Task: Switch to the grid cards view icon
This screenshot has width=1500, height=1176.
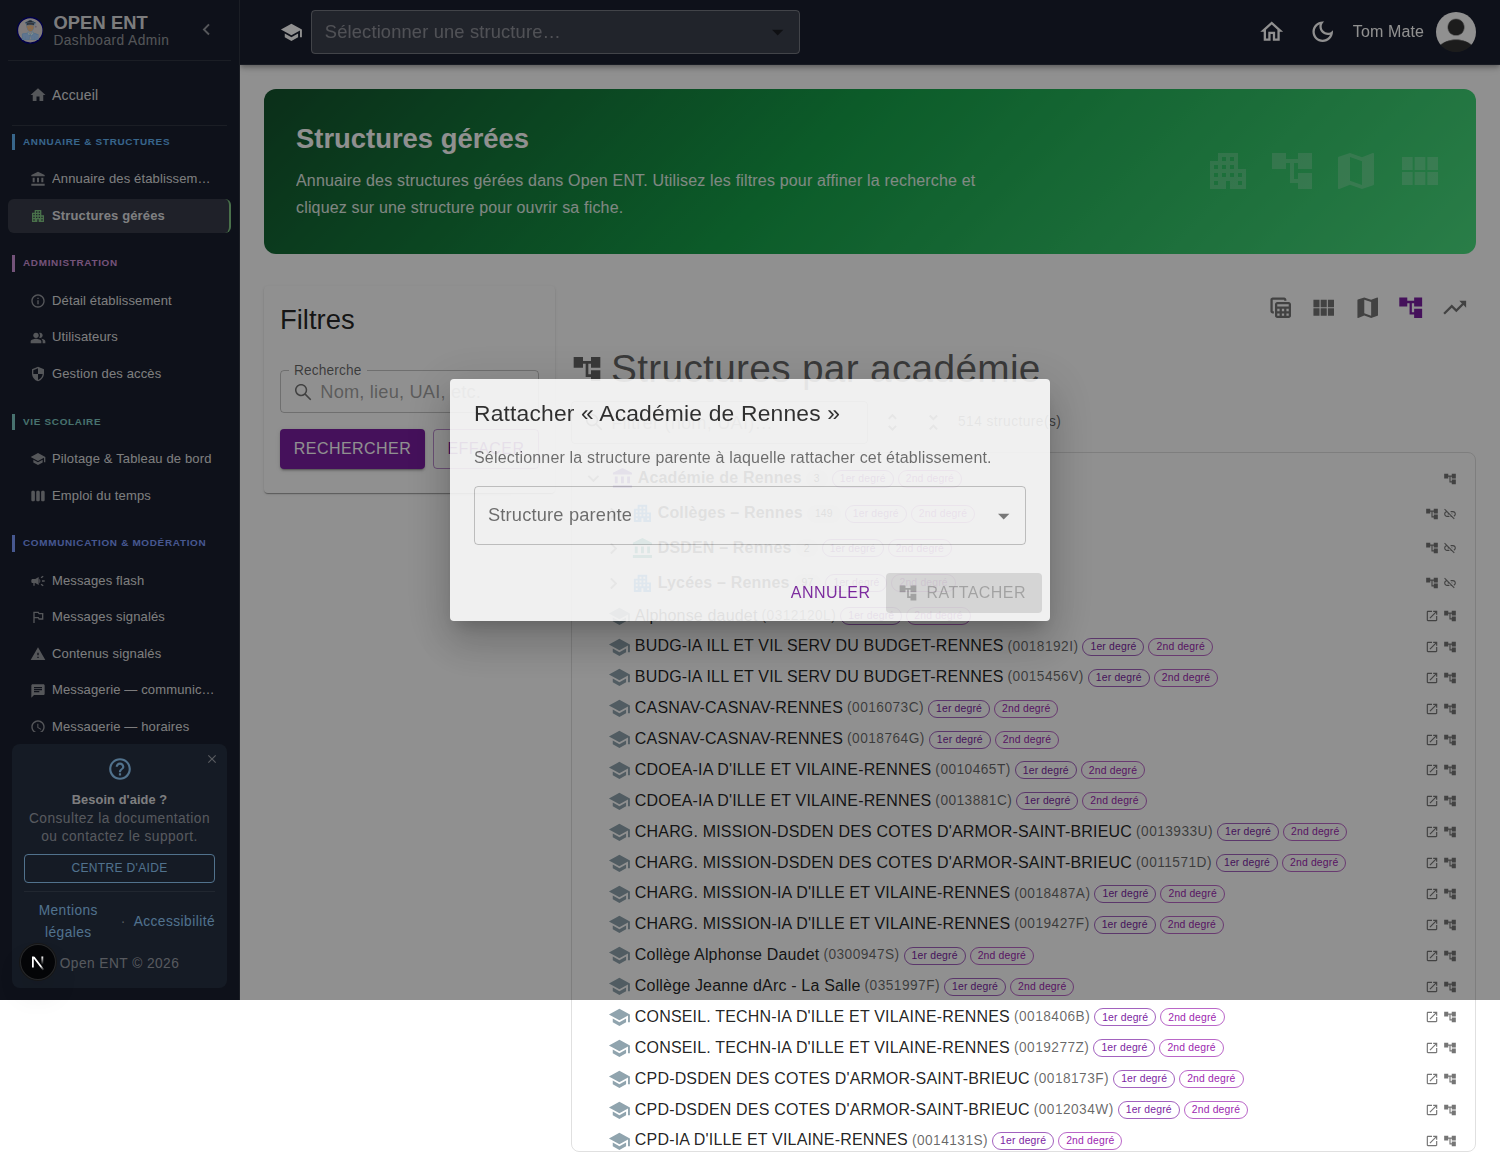Action: (1324, 308)
